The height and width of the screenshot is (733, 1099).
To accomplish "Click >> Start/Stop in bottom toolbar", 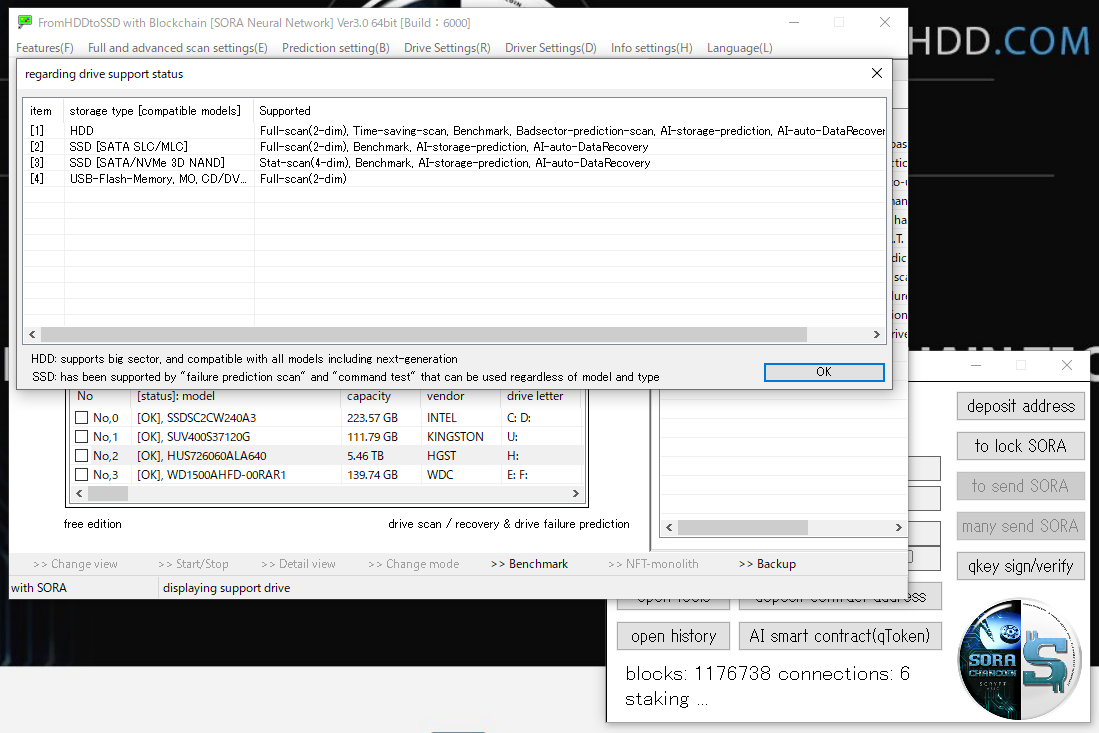I will [193, 564].
